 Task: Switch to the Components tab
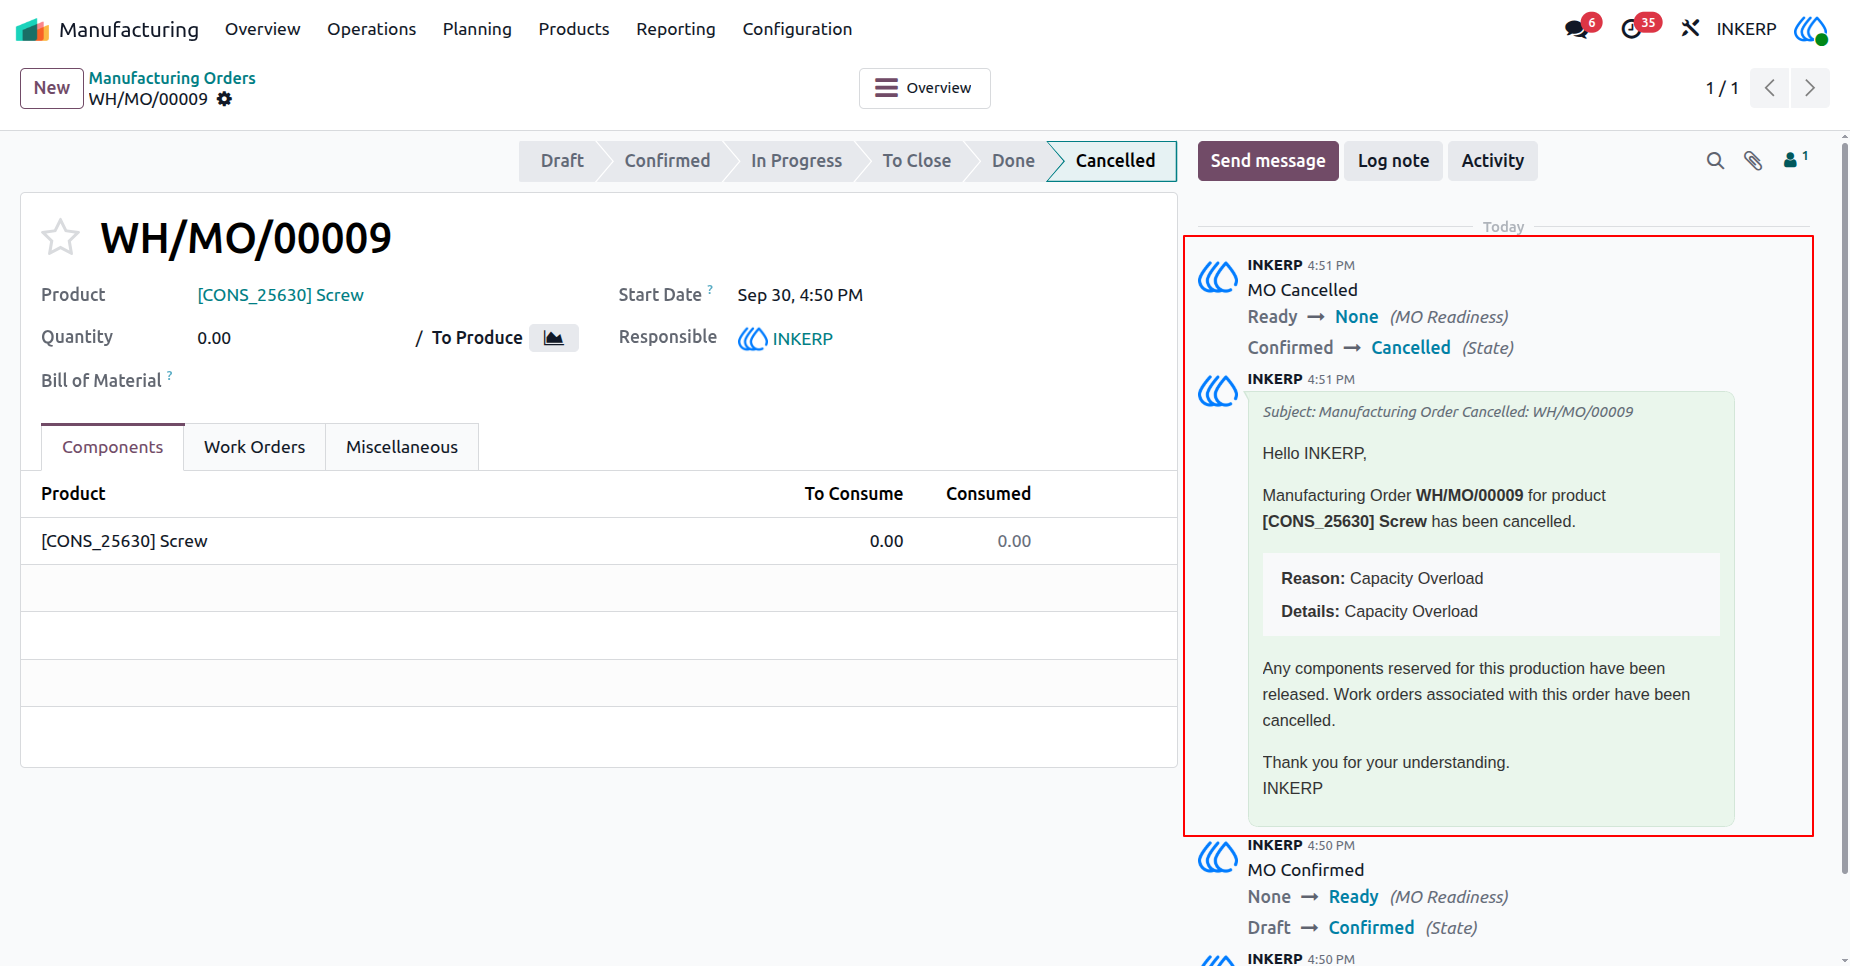tap(112, 447)
